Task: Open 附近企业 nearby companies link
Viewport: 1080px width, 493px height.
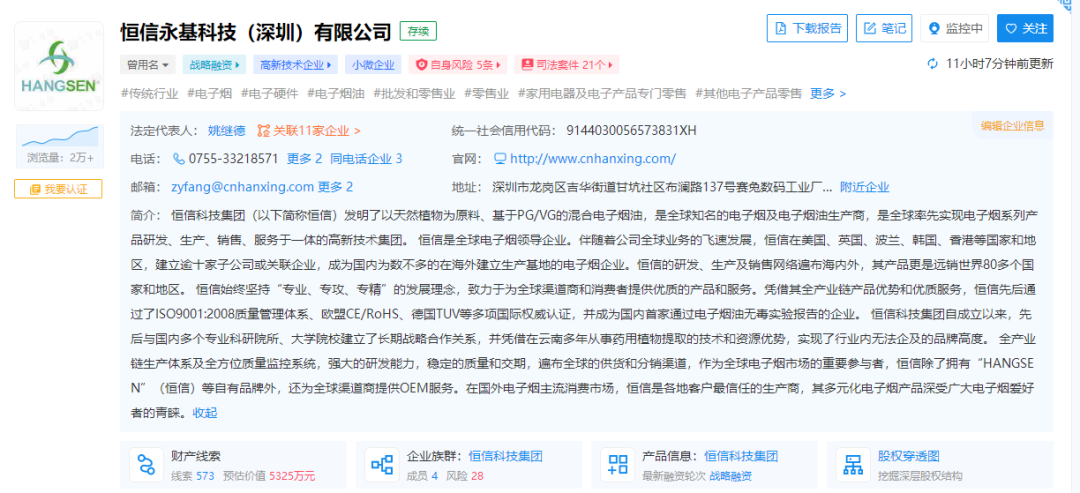Action: pyautogui.click(x=864, y=187)
